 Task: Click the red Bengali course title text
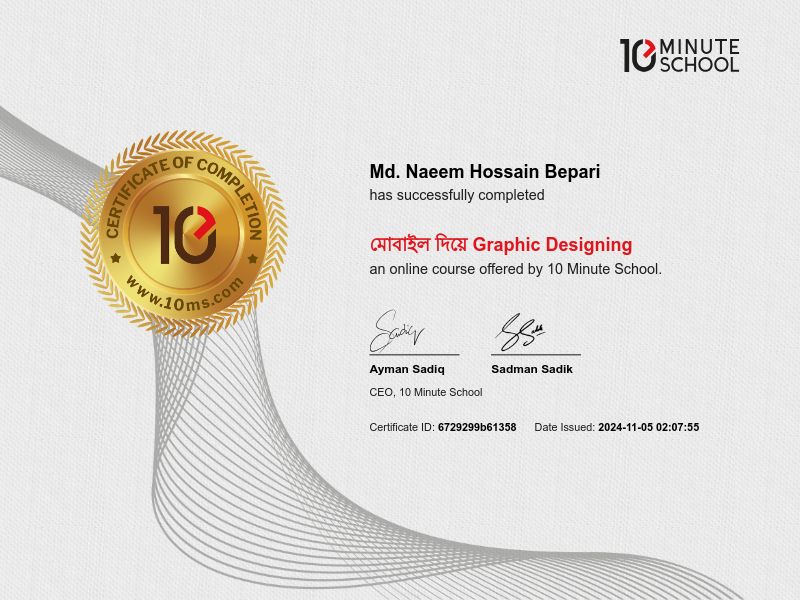[x=419, y=244]
